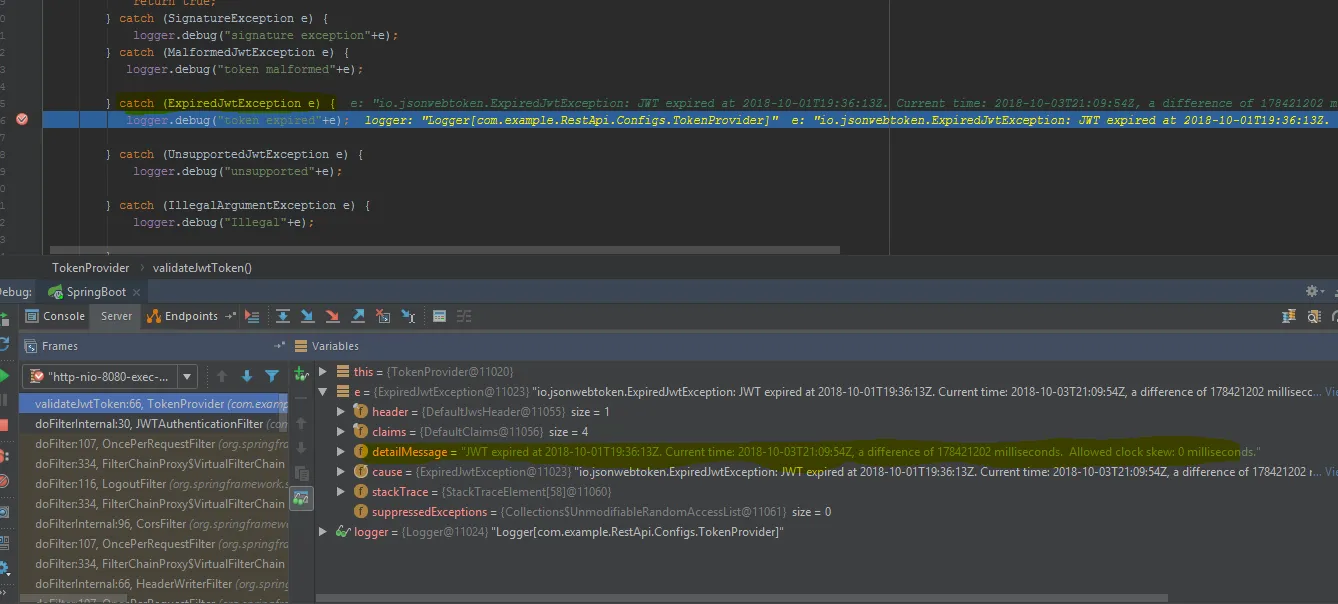Select next frame down arrow in Frames

247,376
